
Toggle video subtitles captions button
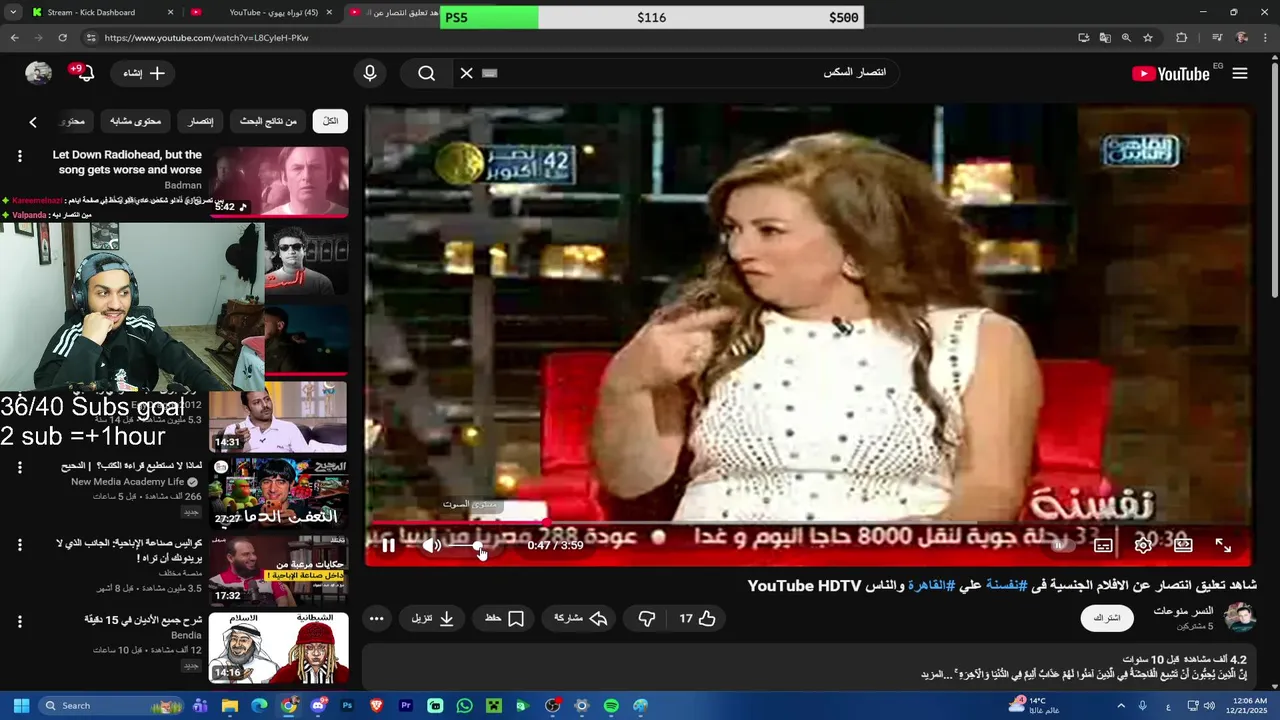pos(1103,545)
